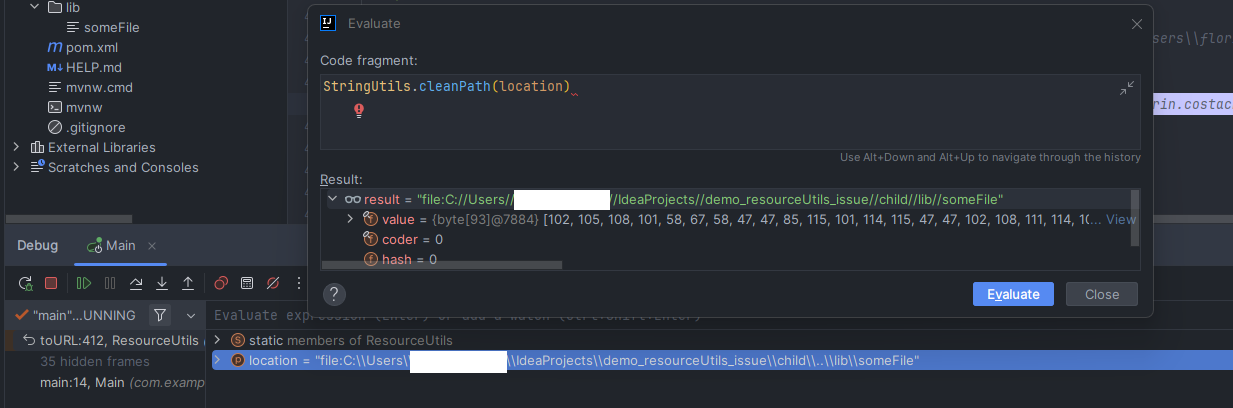Expand the value byte array node
Image resolution: width=1233 pixels, height=408 pixels.
tap(350, 219)
